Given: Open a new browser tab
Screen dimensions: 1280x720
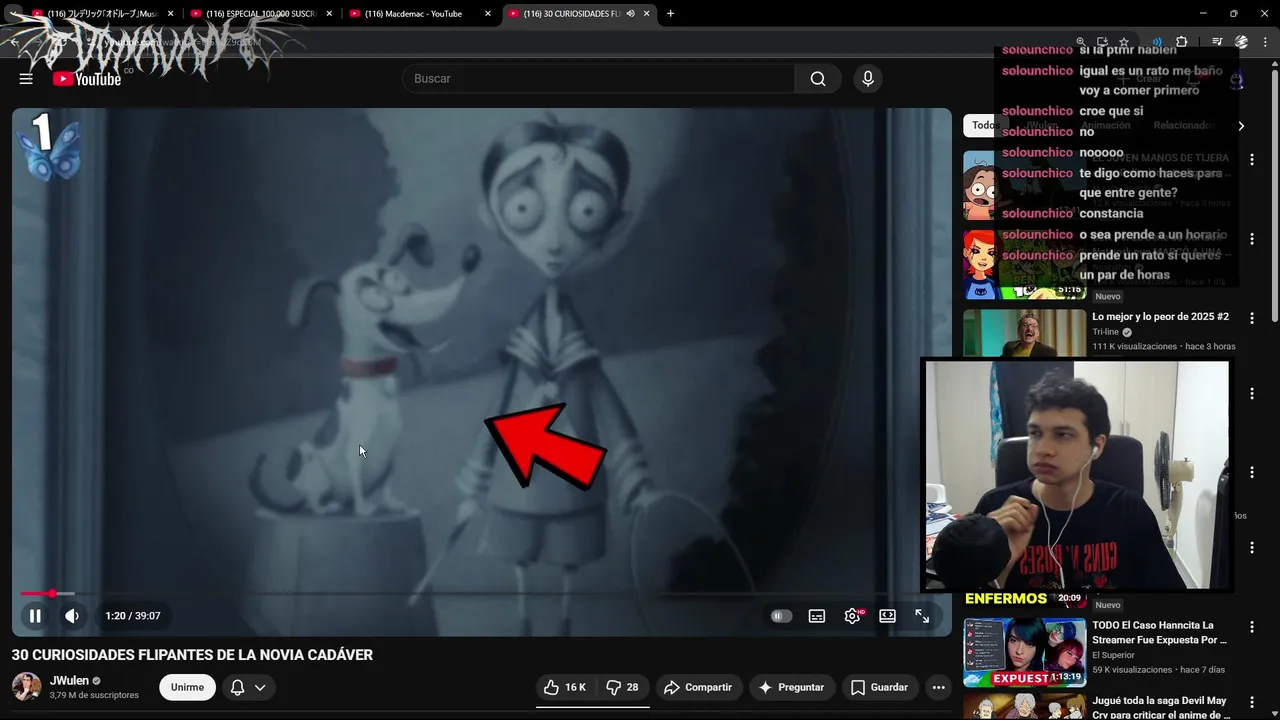Looking at the screenshot, I should [x=670, y=14].
